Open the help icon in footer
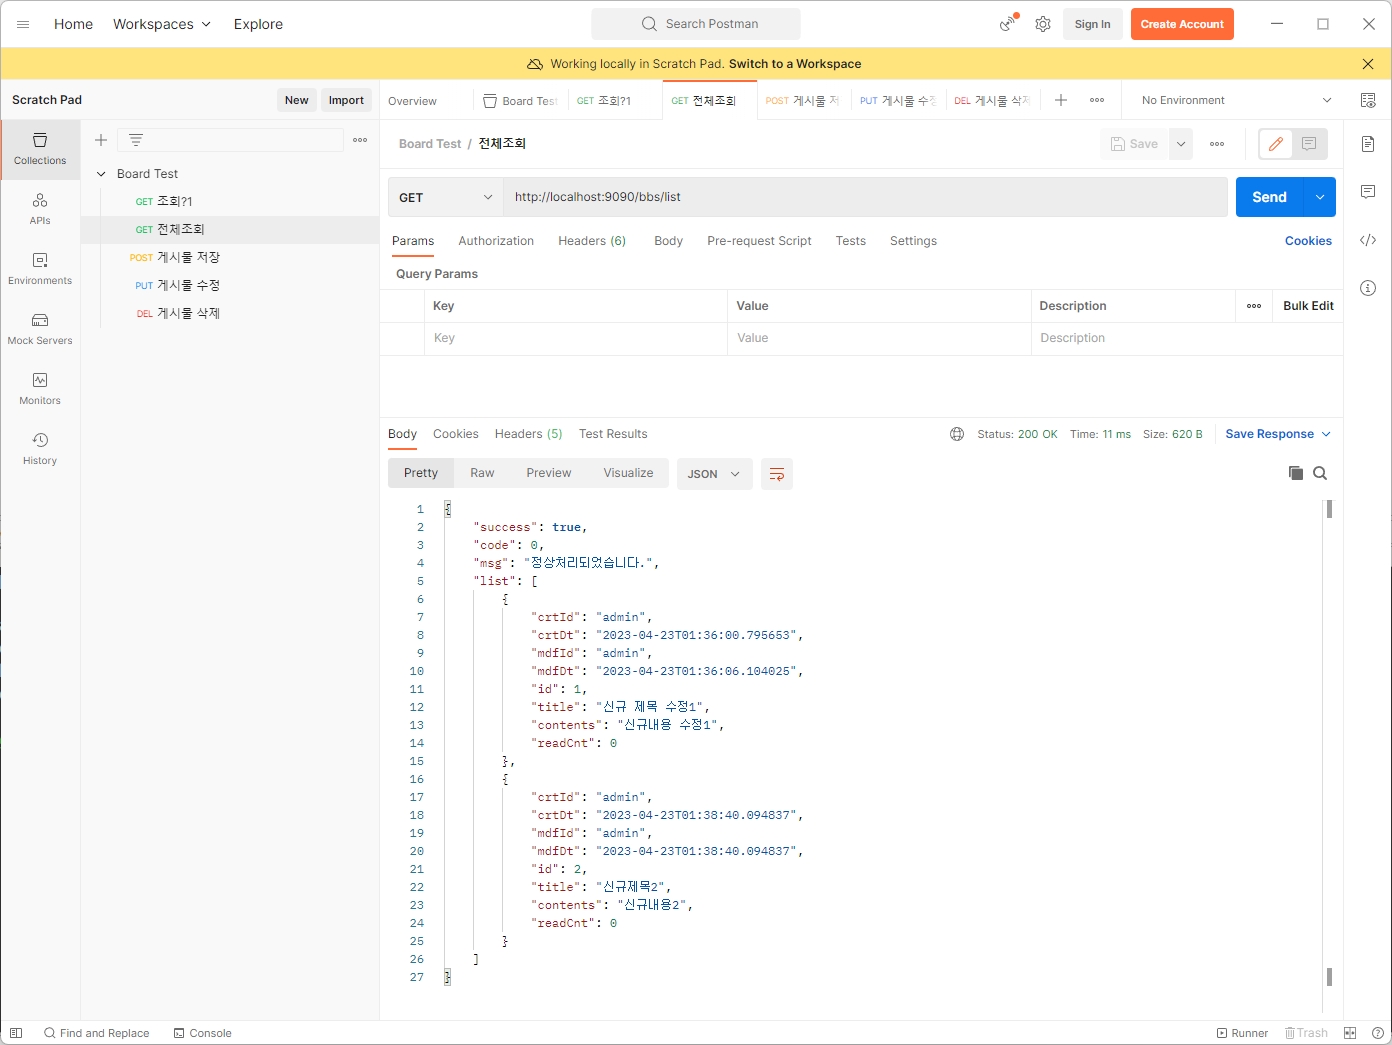The image size is (1392, 1045). tap(1378, 1033)
